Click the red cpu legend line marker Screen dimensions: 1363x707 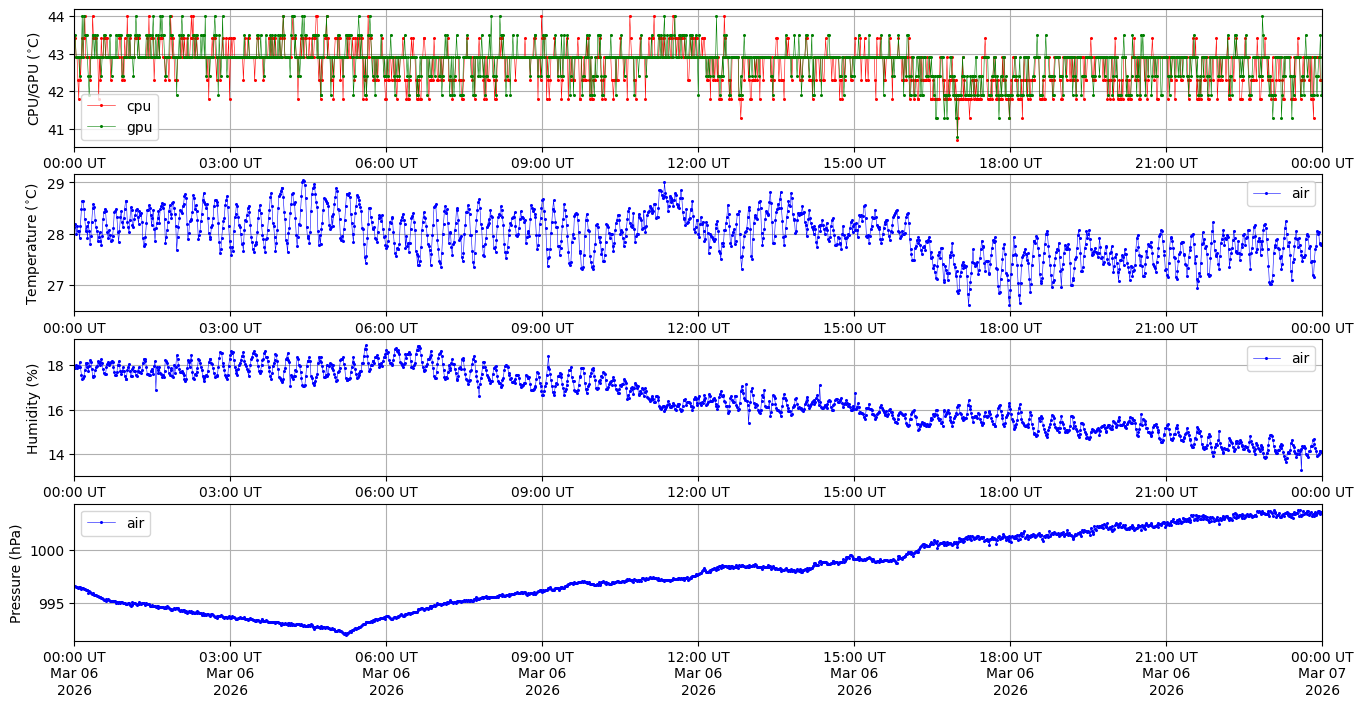pyautogui.click(x=102, y=106)
